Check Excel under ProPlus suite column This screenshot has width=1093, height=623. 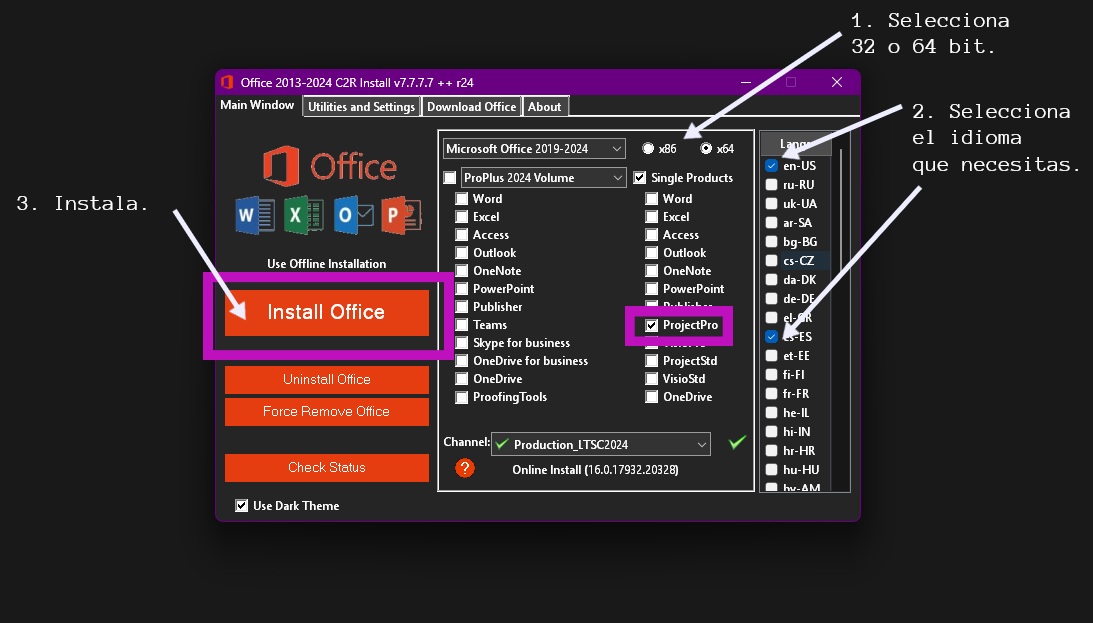(x=461, y=217)
